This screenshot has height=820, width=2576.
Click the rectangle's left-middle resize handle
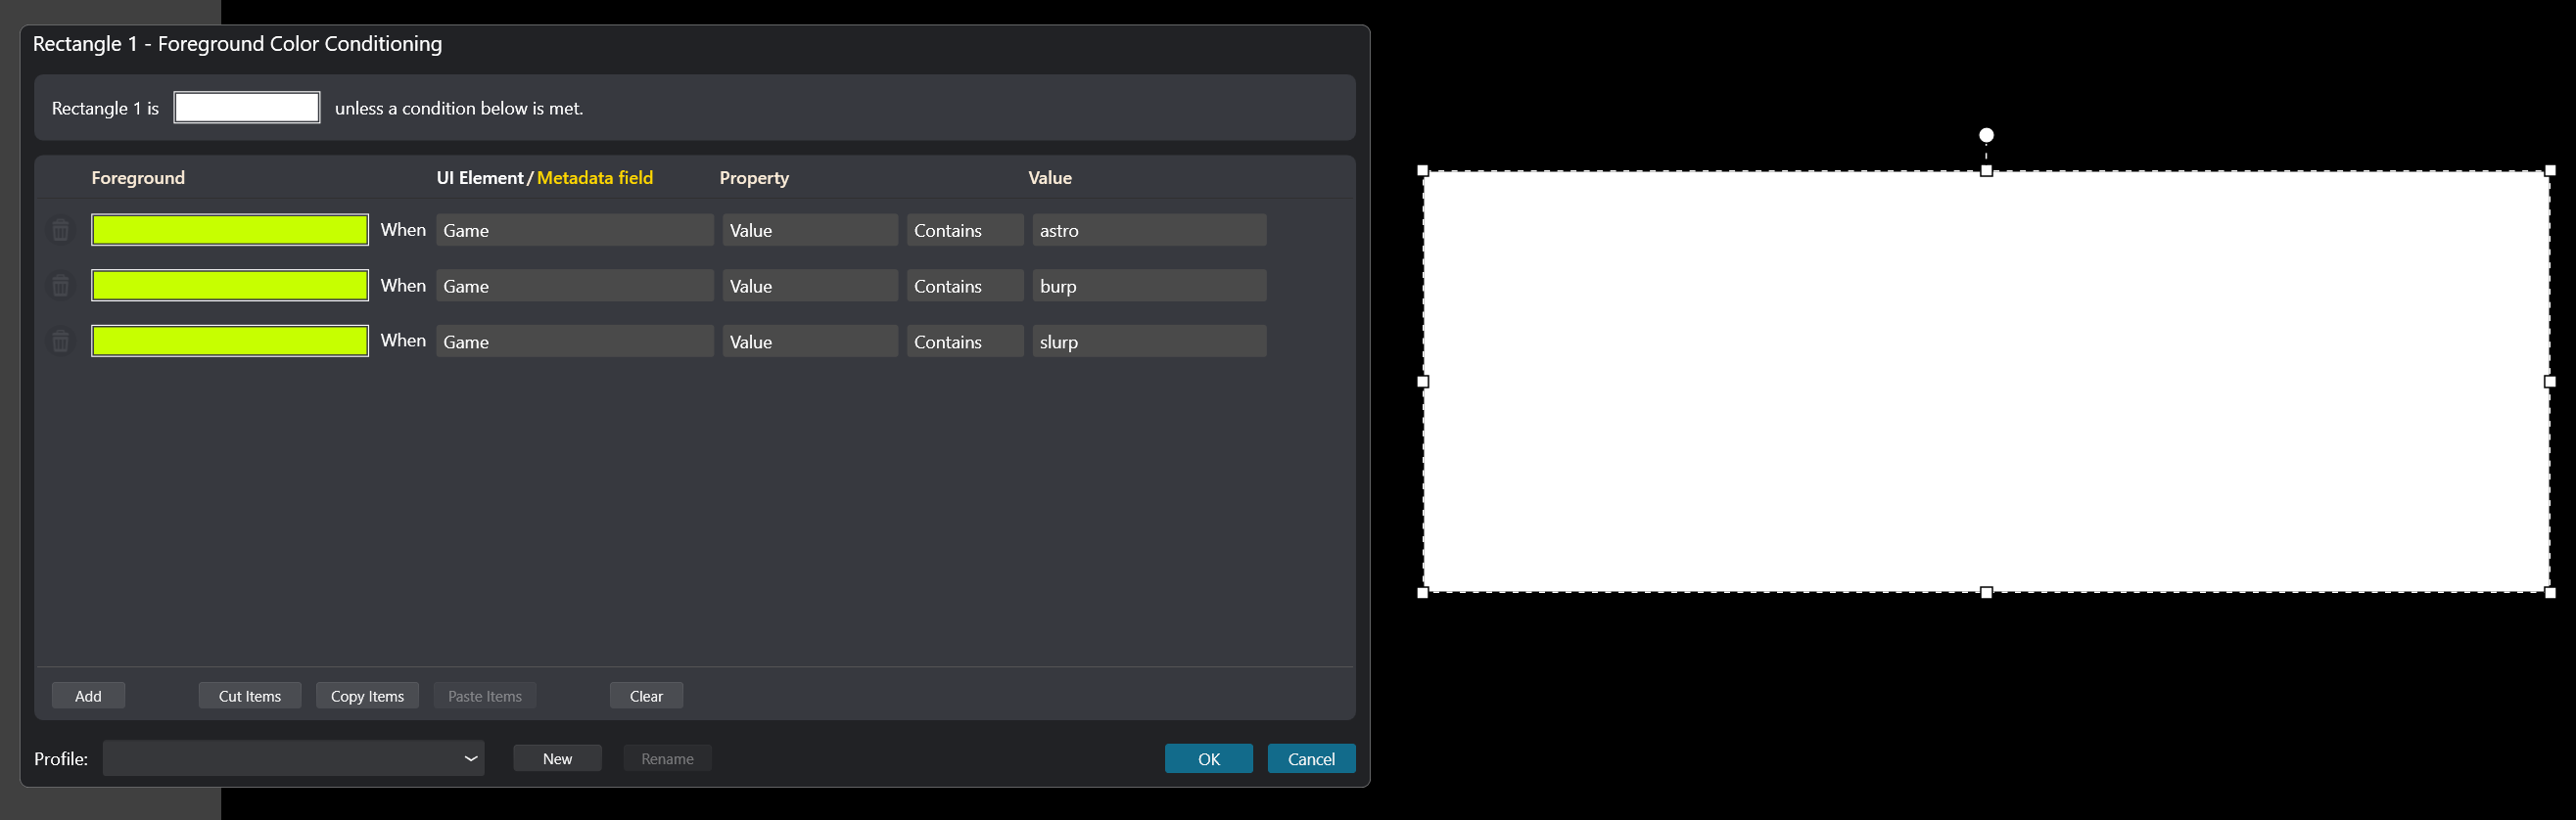coord(1423,382)
